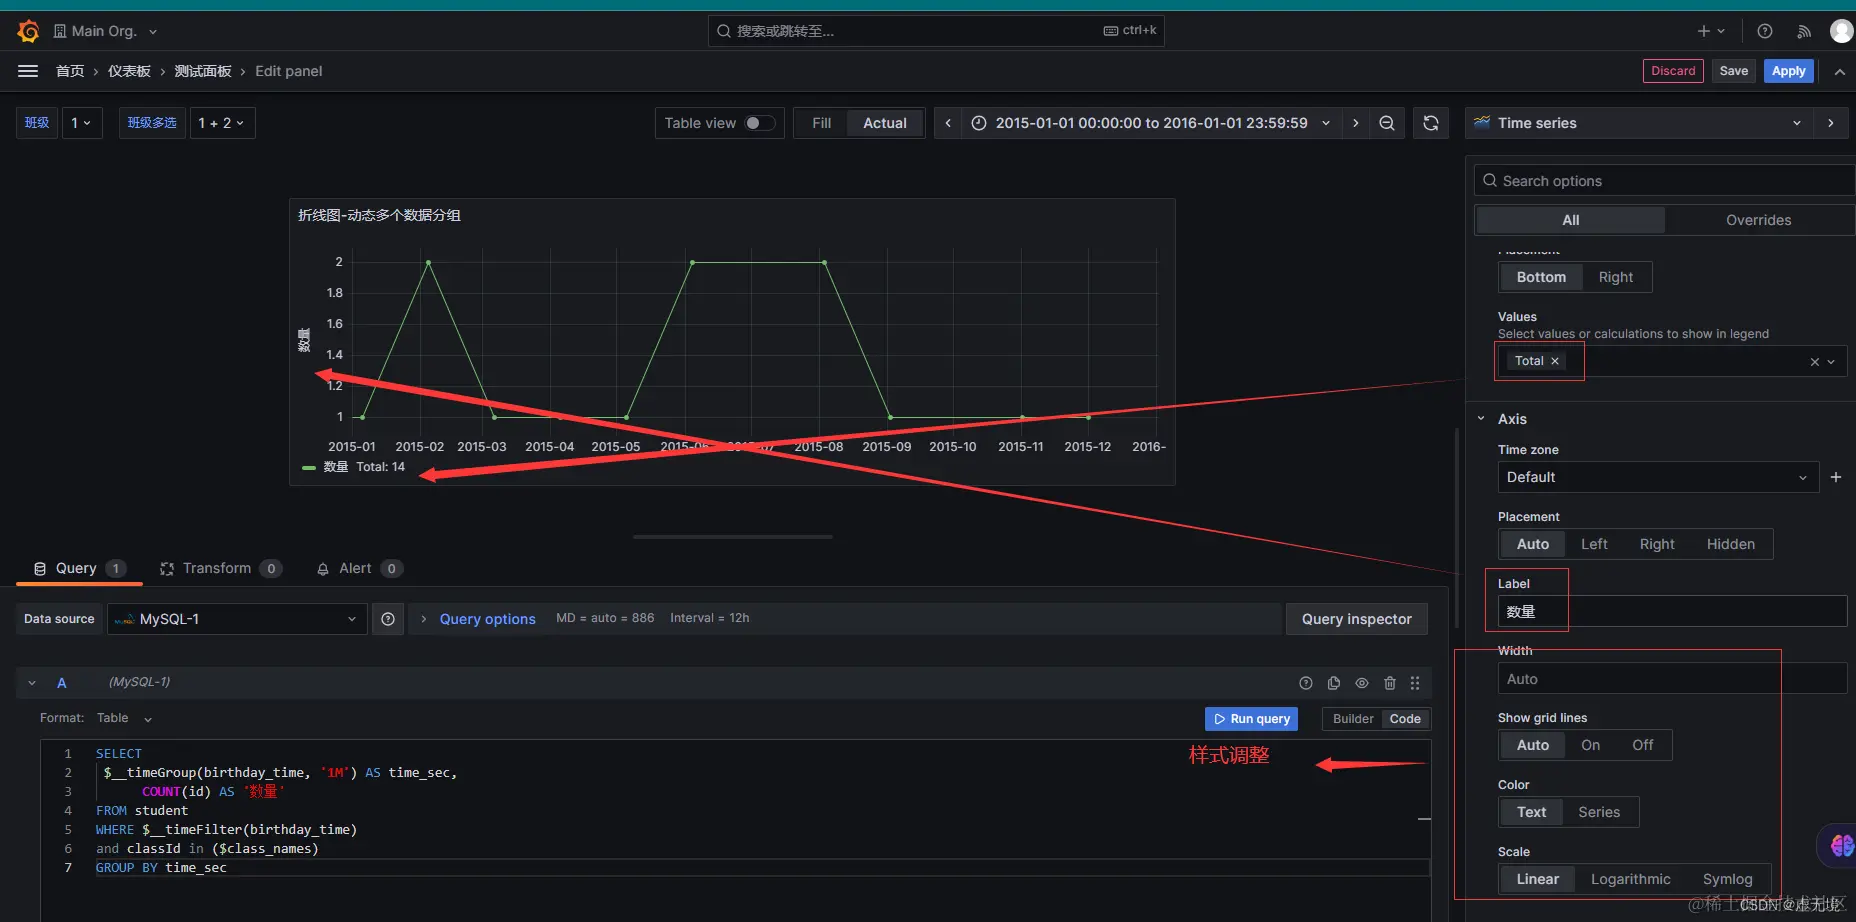
Task: Set axis placement to Left
Action: coord(1594,544)
